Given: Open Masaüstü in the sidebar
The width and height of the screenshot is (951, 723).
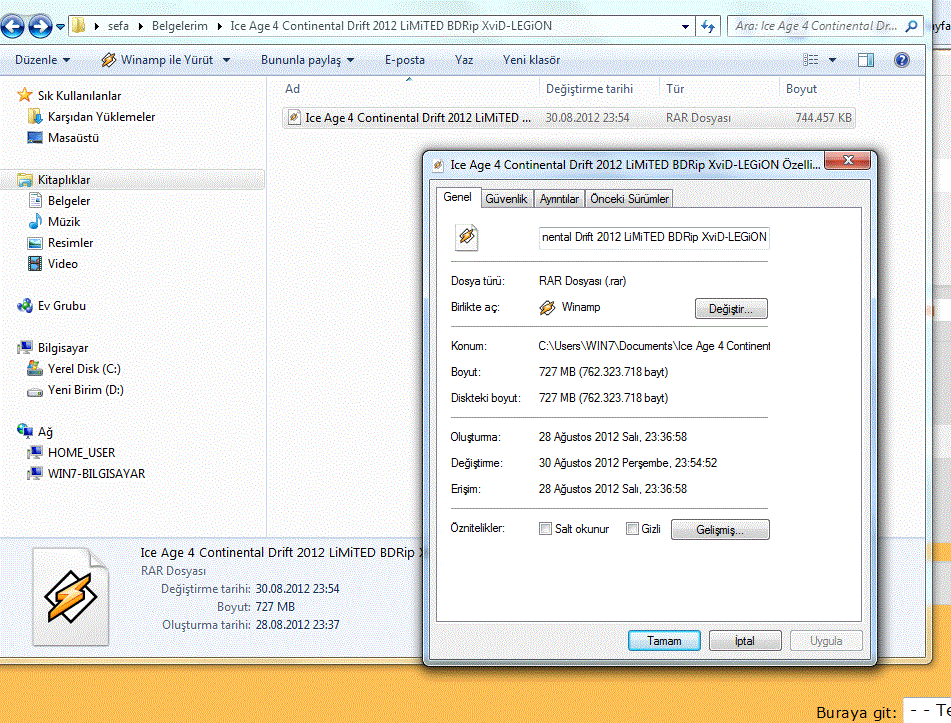Looking at the screenshot, I should point(63,138).
